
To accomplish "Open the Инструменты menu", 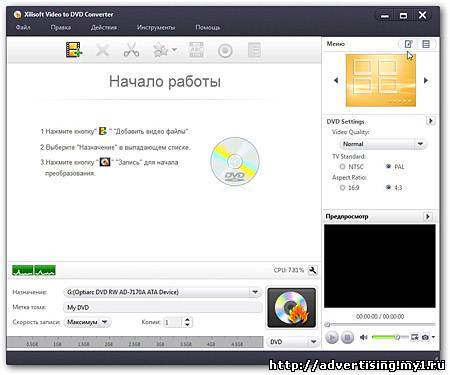I will [156, 27].
